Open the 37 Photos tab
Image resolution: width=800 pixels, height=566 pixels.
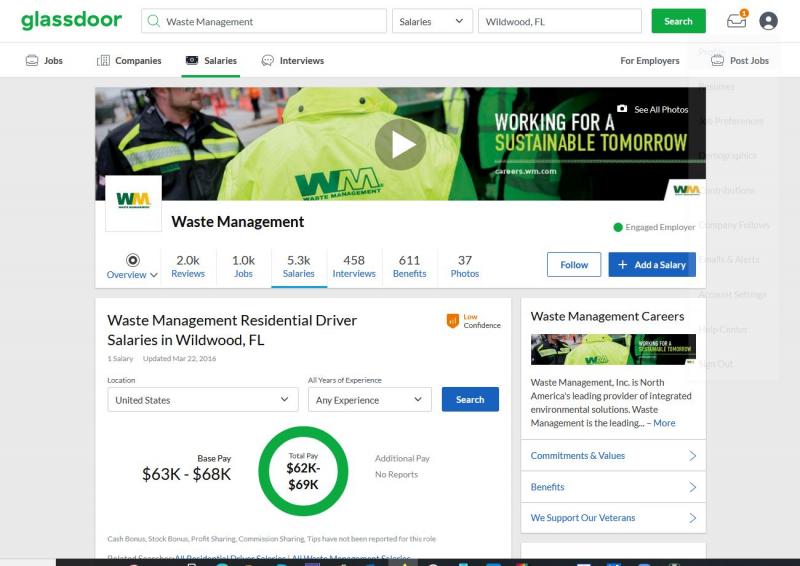click(465, 266)
